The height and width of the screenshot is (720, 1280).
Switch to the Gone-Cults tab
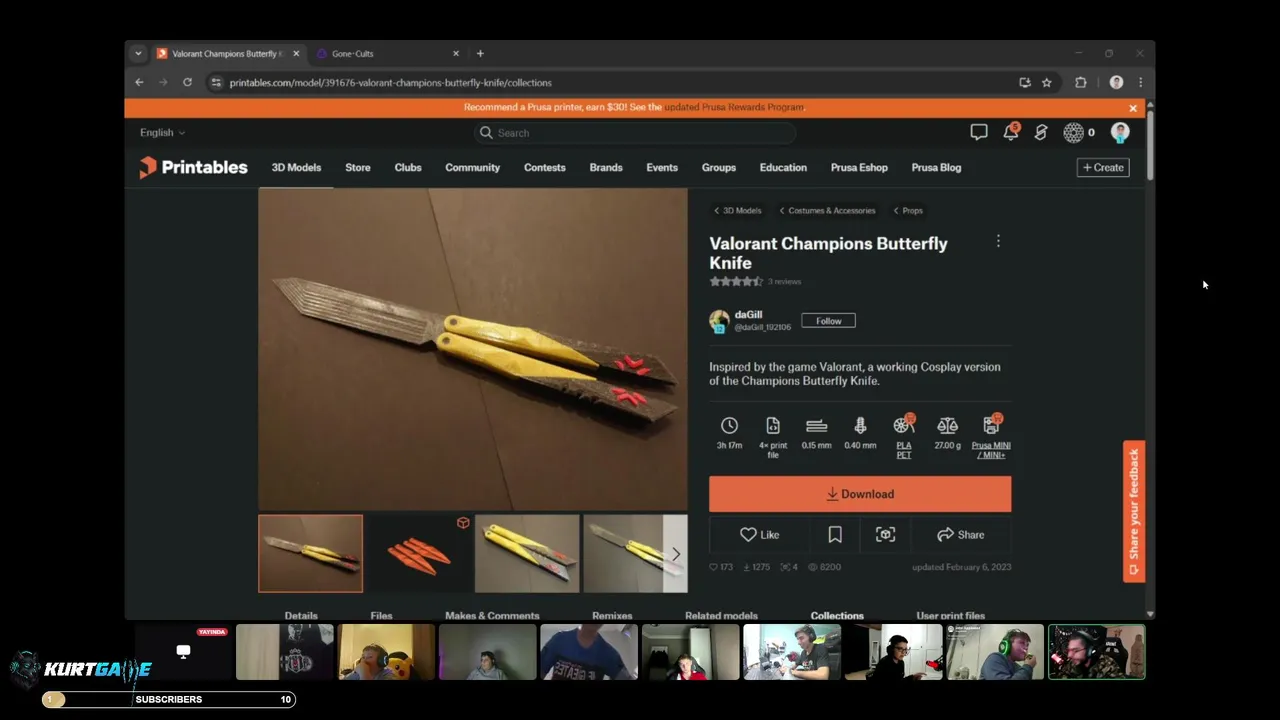point(388,54)
